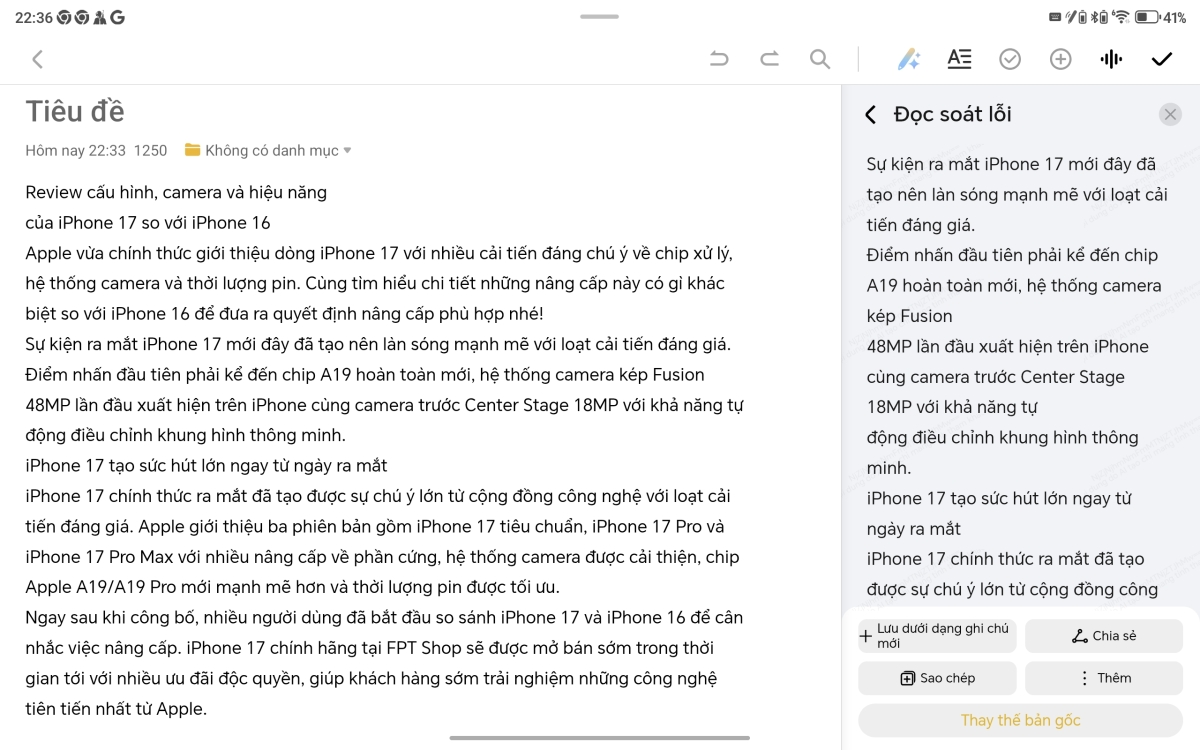Tap the yellow folder category icon

[x=191, y=150]
